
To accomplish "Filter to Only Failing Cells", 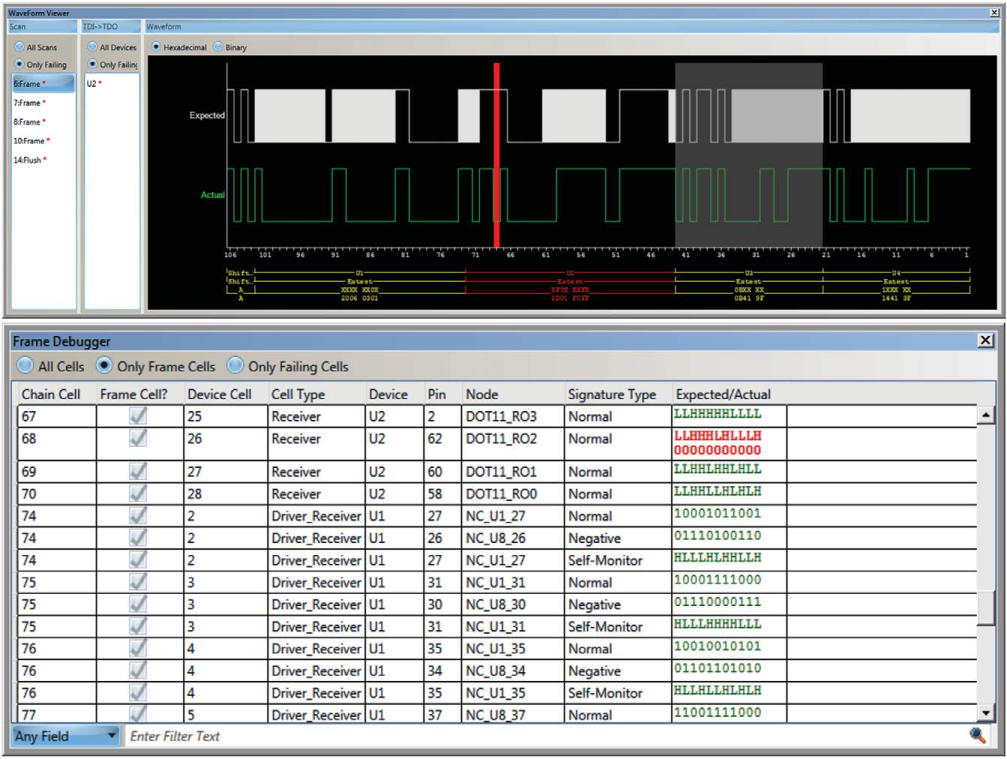I will [236, 366].
